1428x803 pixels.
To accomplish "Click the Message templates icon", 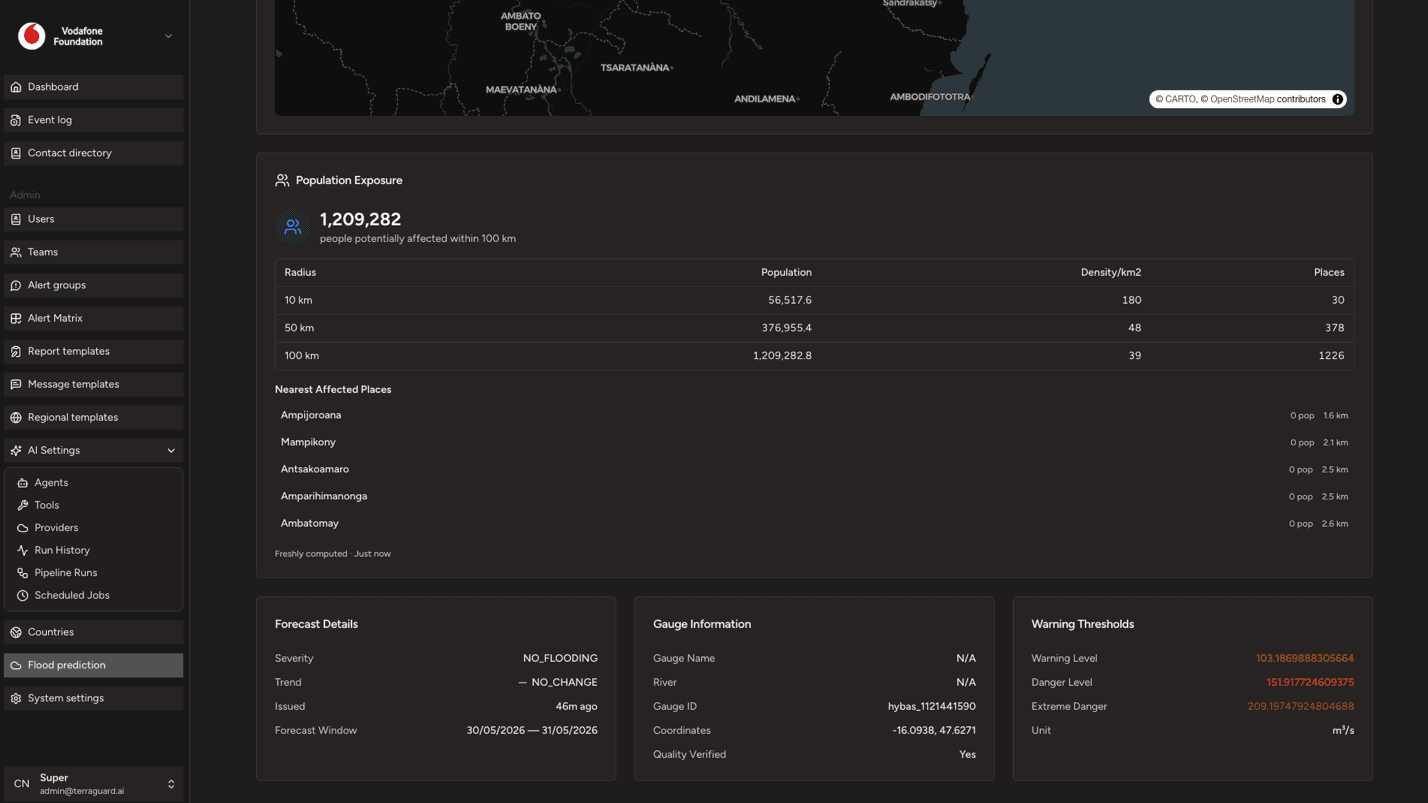I will (16, 384).
